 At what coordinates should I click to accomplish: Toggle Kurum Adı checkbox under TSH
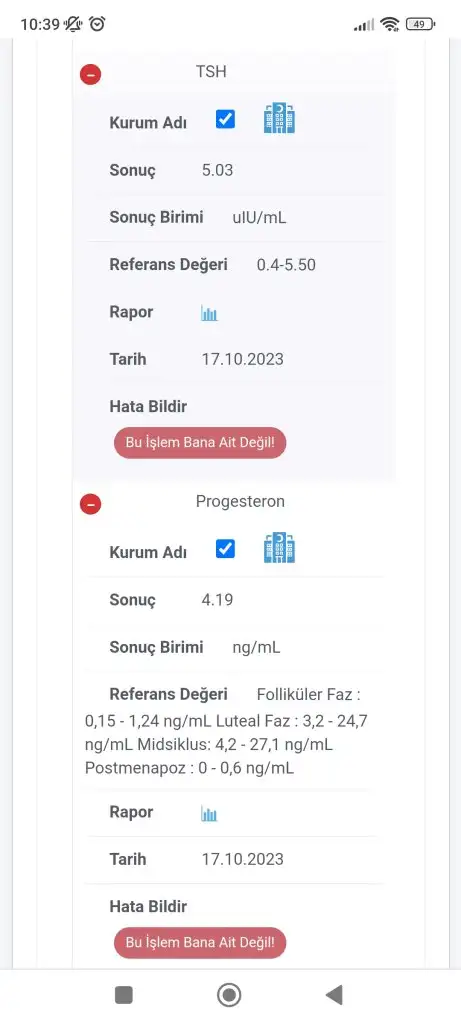(225, 120)
